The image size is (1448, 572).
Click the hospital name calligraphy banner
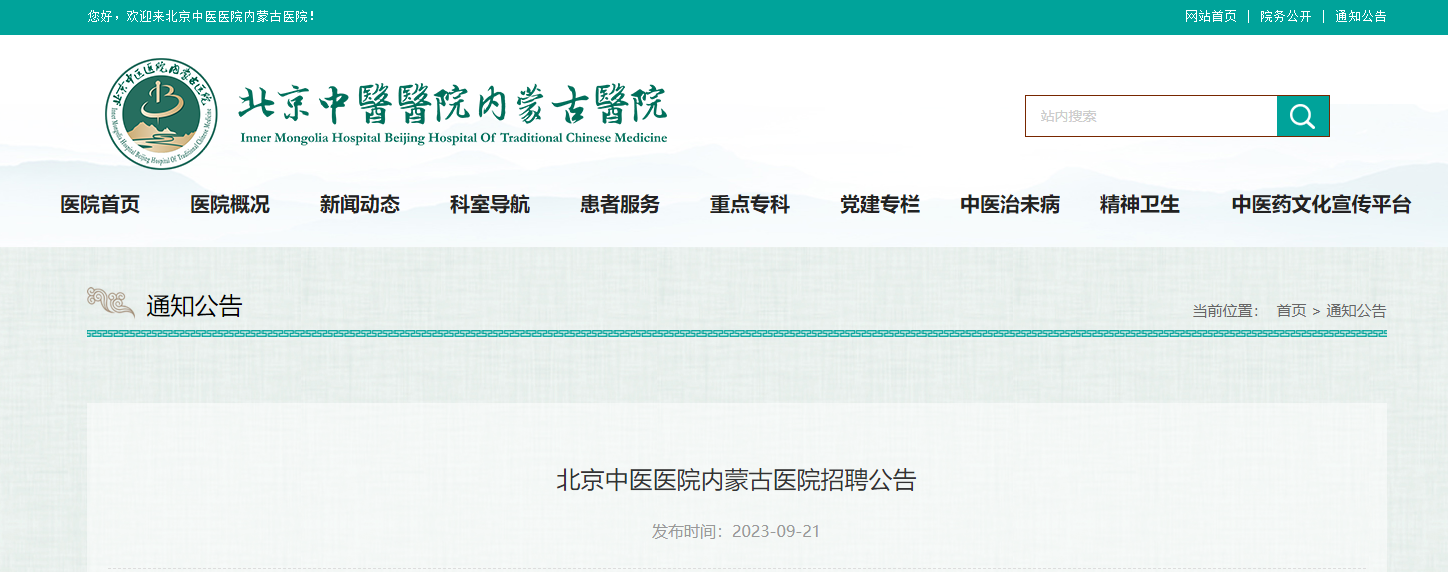coord(453,113)
